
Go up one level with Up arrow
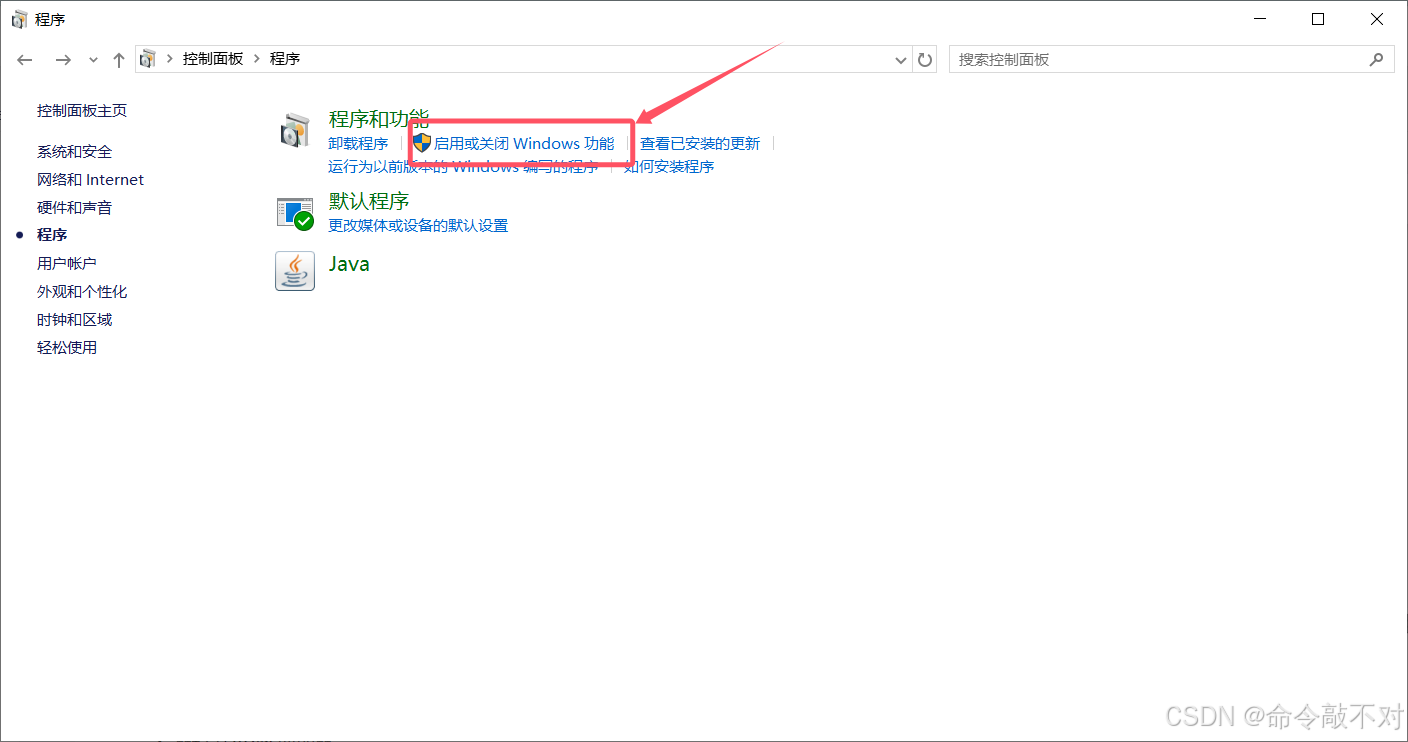coord(118,60)
